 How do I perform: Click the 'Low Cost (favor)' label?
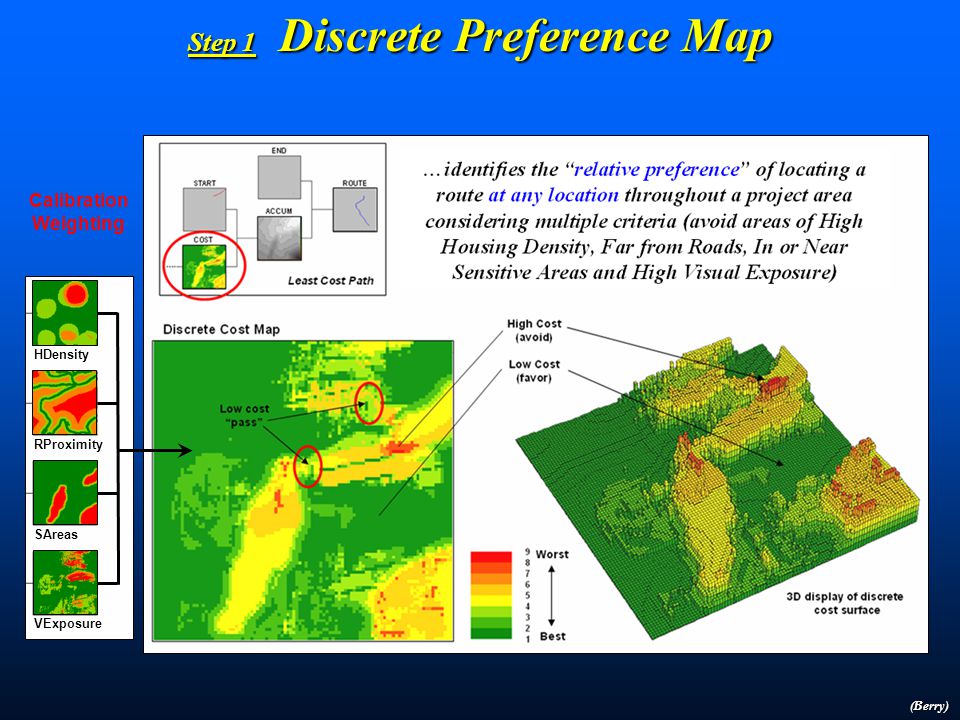click(x=534, y=371)
